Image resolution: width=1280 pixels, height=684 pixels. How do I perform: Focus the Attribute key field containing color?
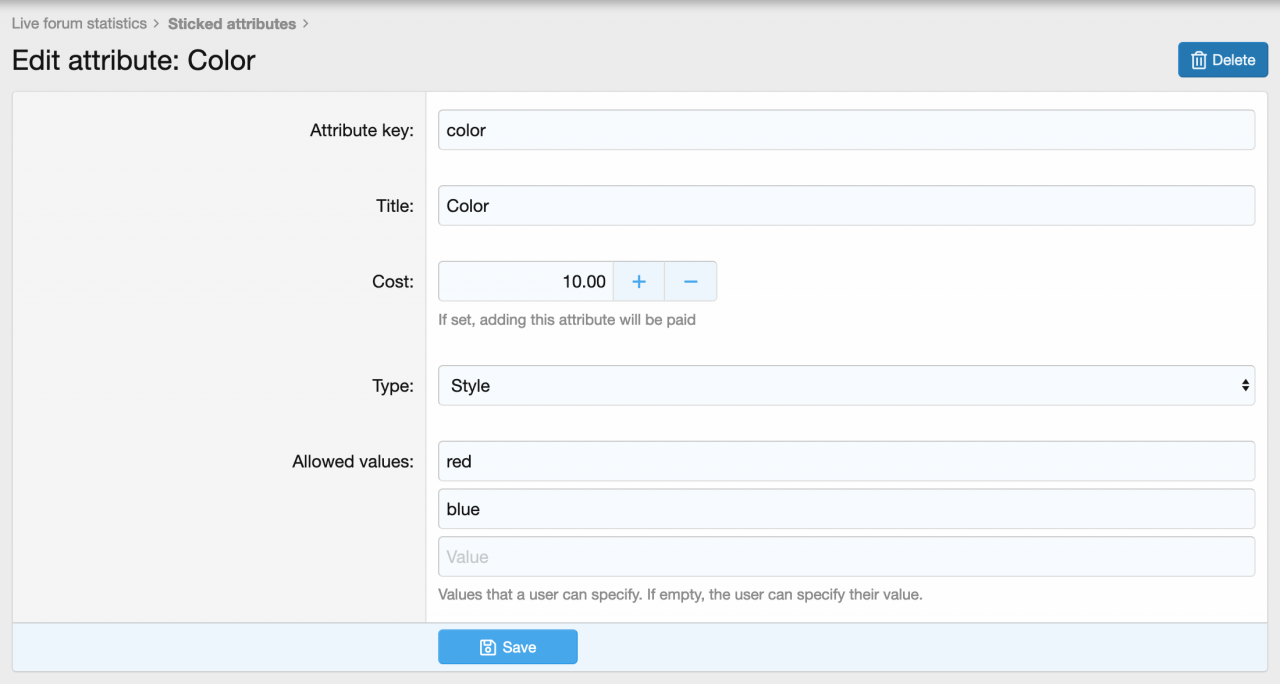click(x=846, y=130)
